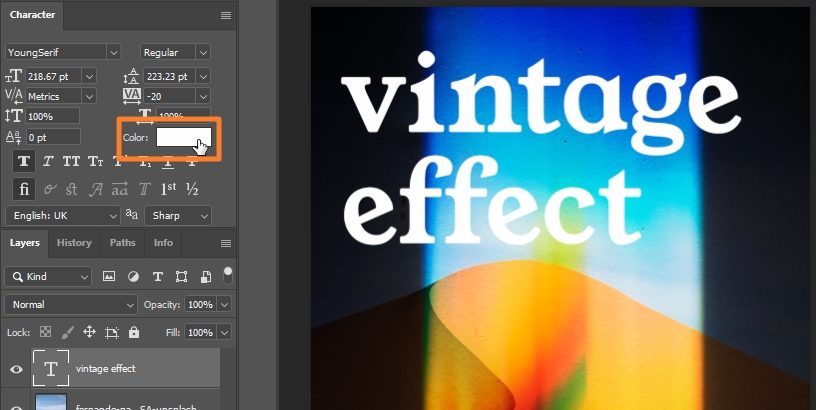This screenshot has height=410, width=816.
Task: Filter layers by shape layers
Action: coord(181,276)
